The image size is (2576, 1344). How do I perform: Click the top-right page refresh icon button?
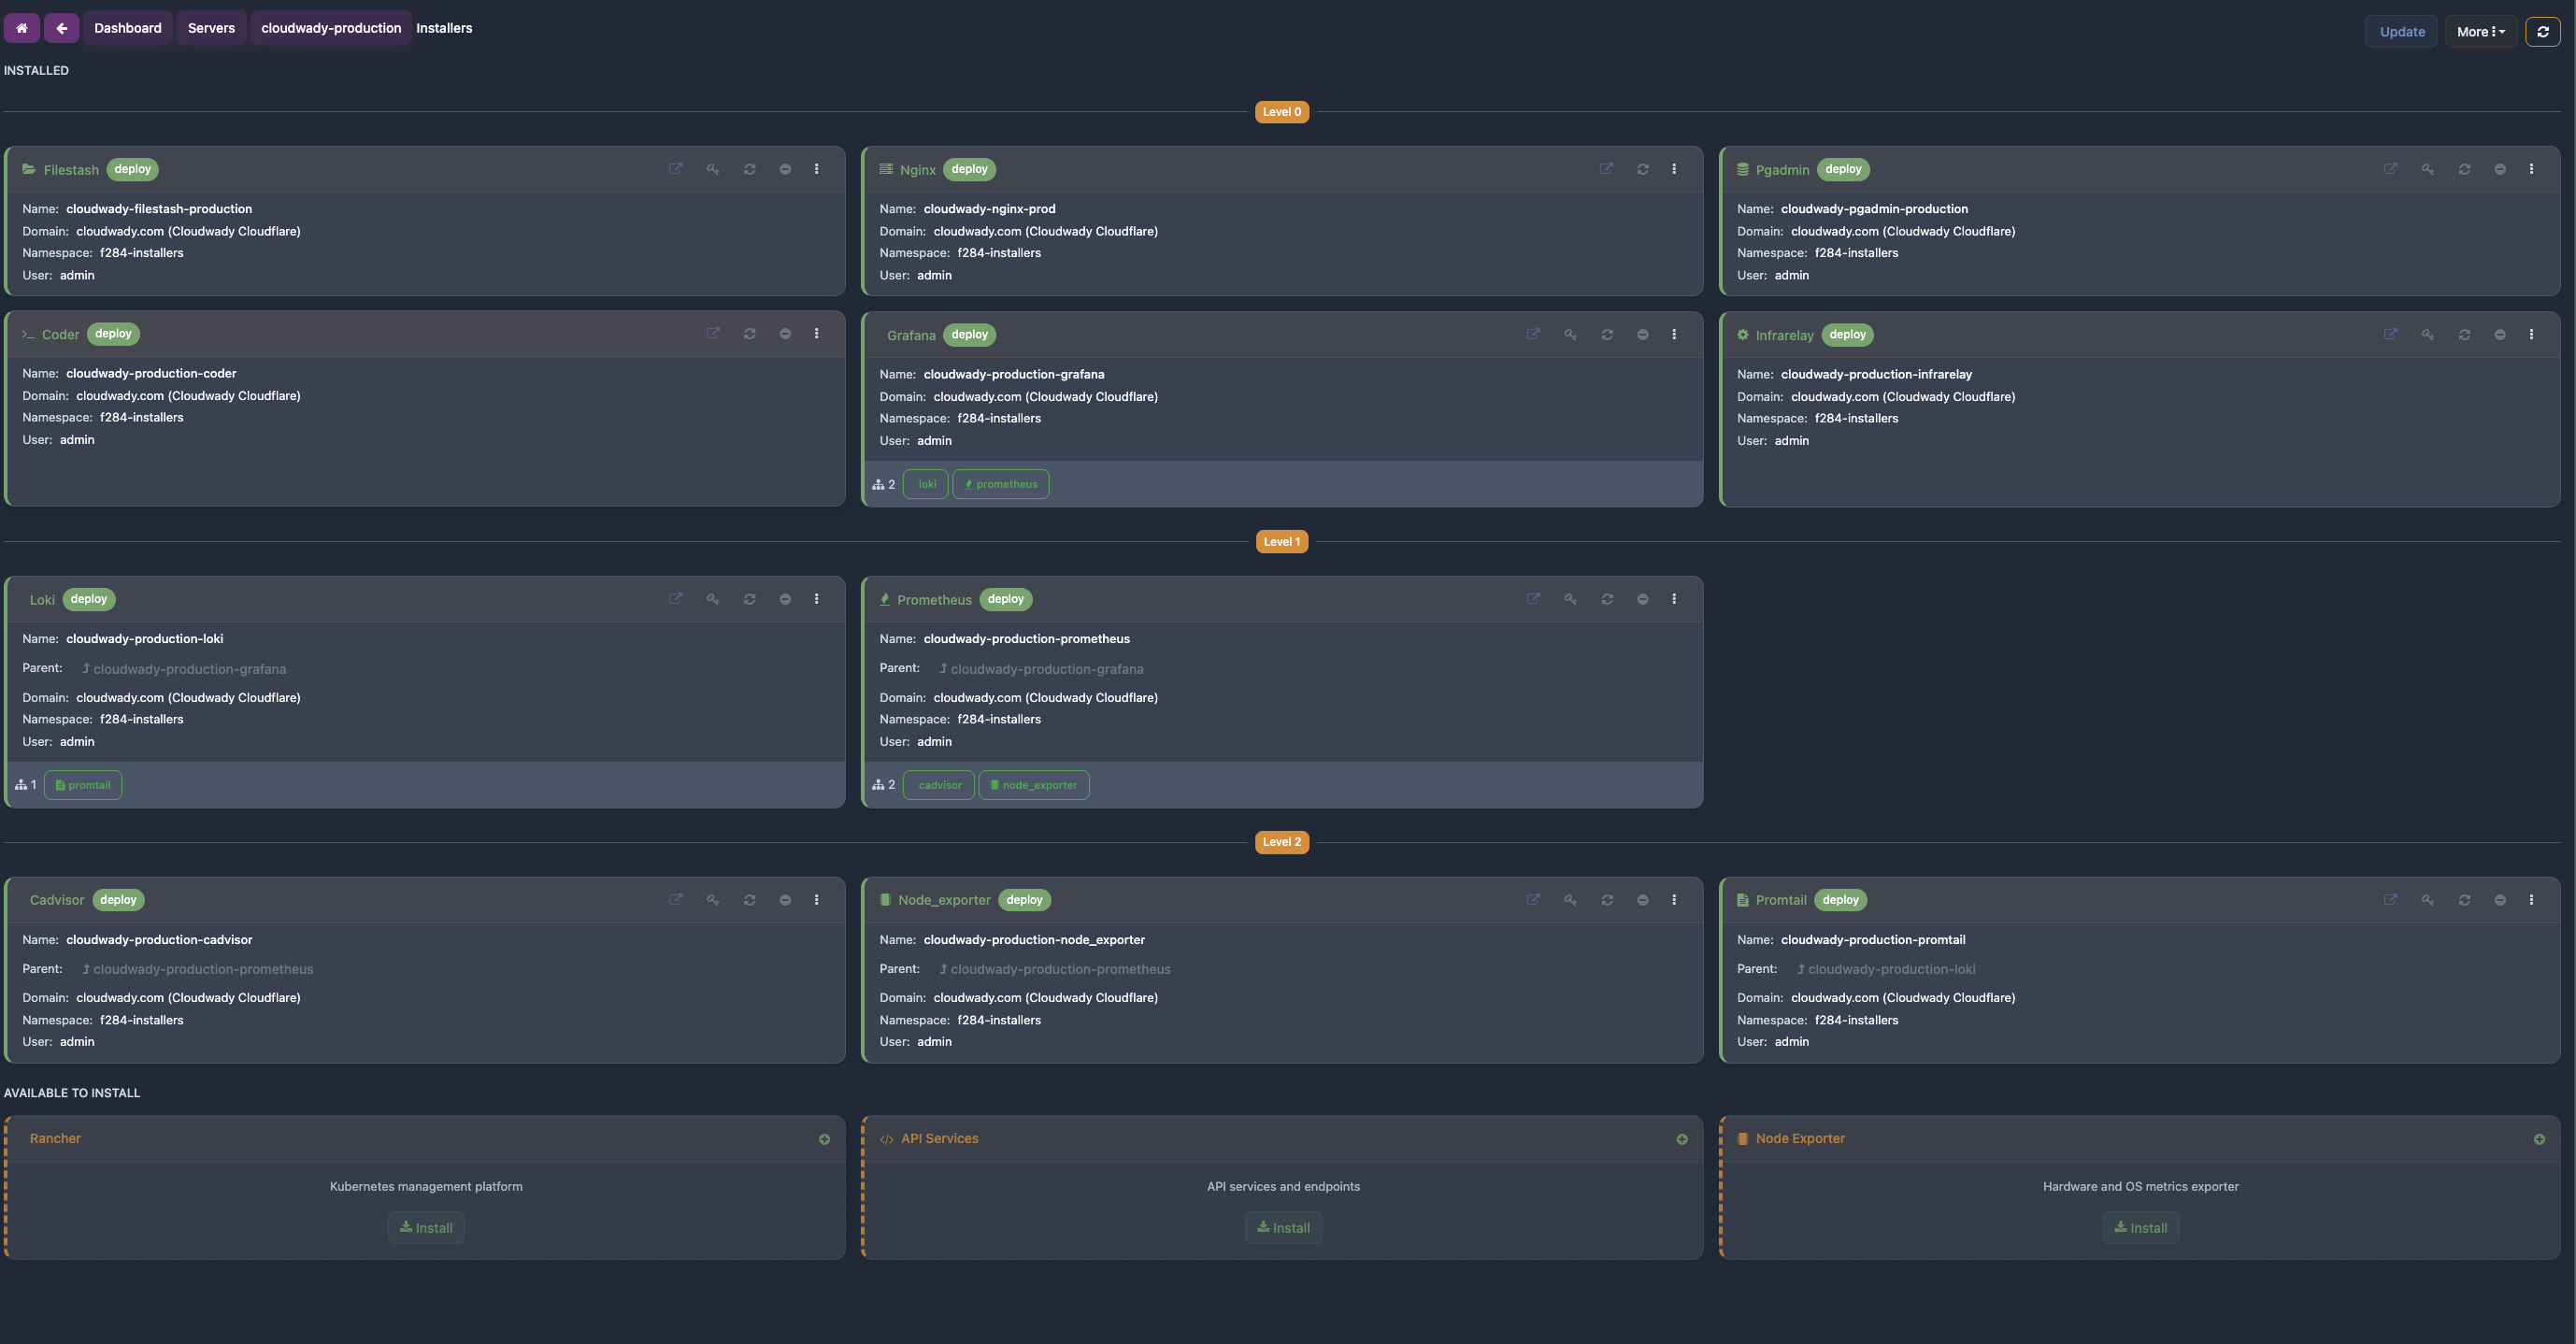[2543, 31]
